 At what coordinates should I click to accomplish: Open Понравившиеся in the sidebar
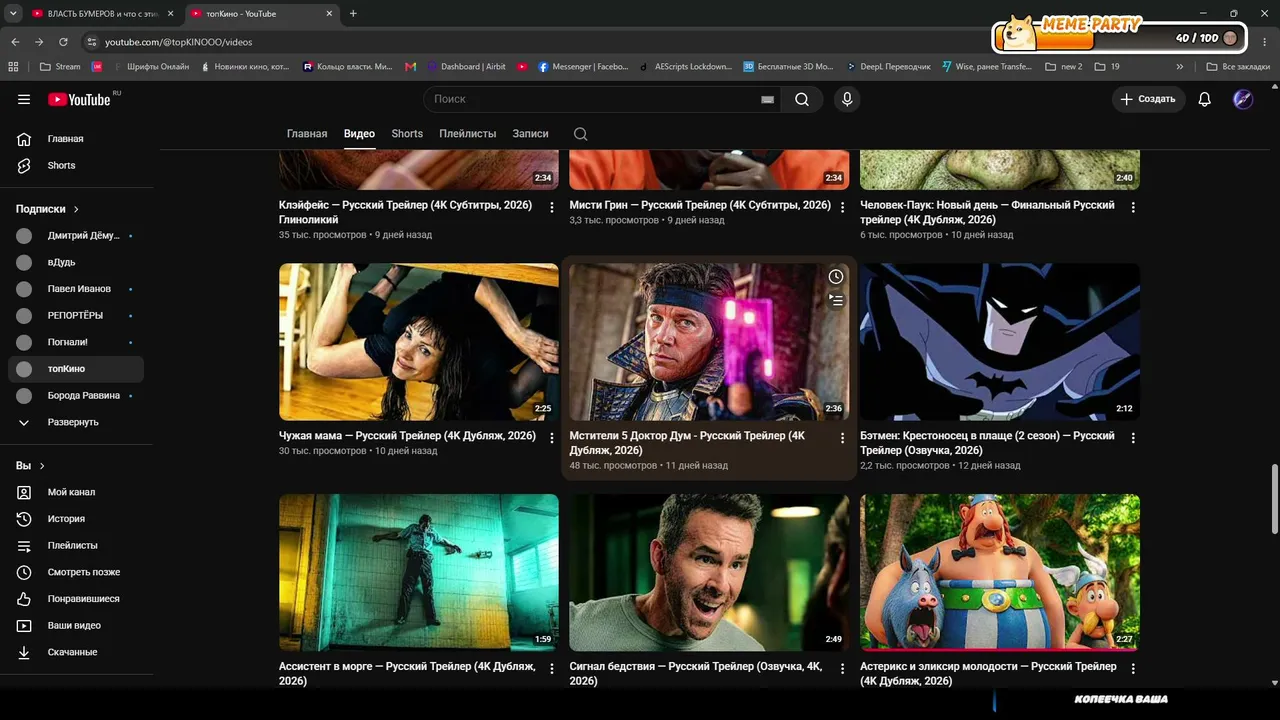pyautogui.click(x=76, y=599)
